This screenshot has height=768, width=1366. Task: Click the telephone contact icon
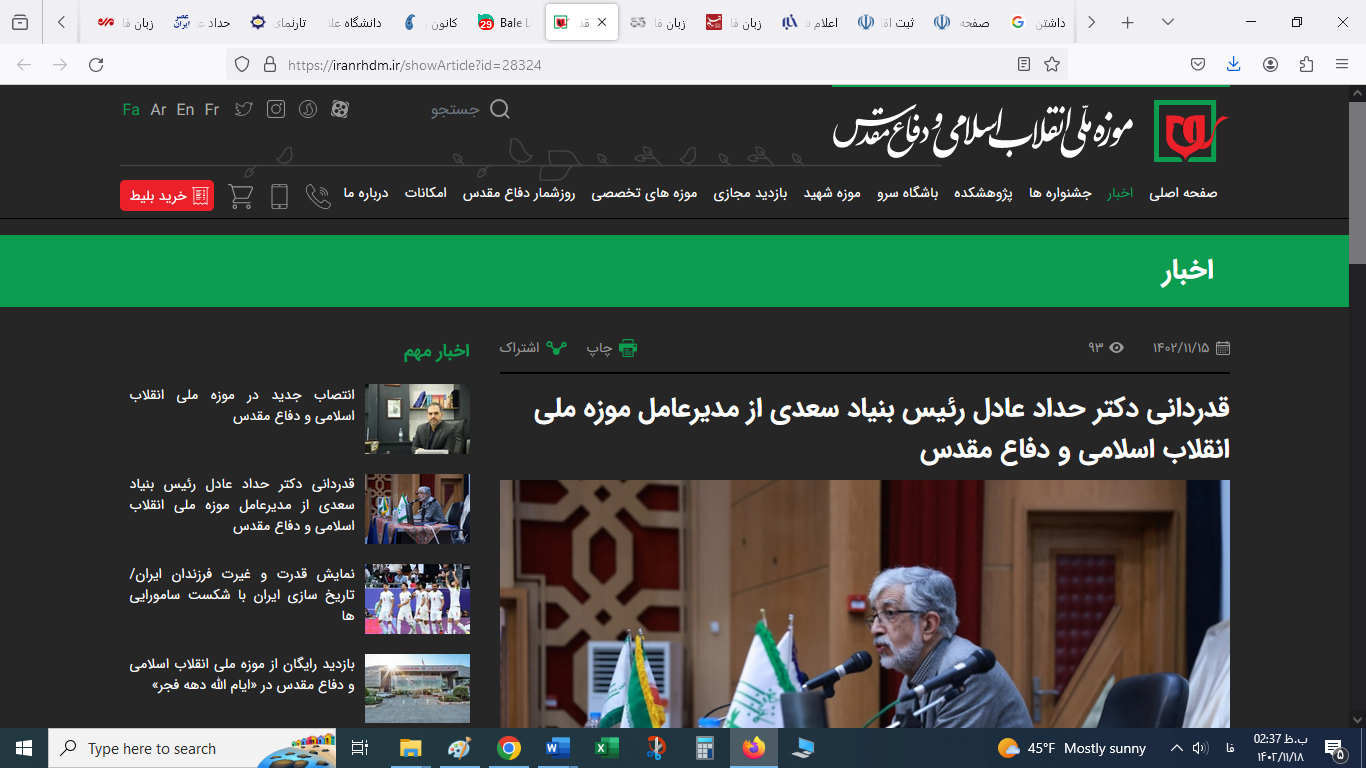pyautogui.click(x=318, y=196)
